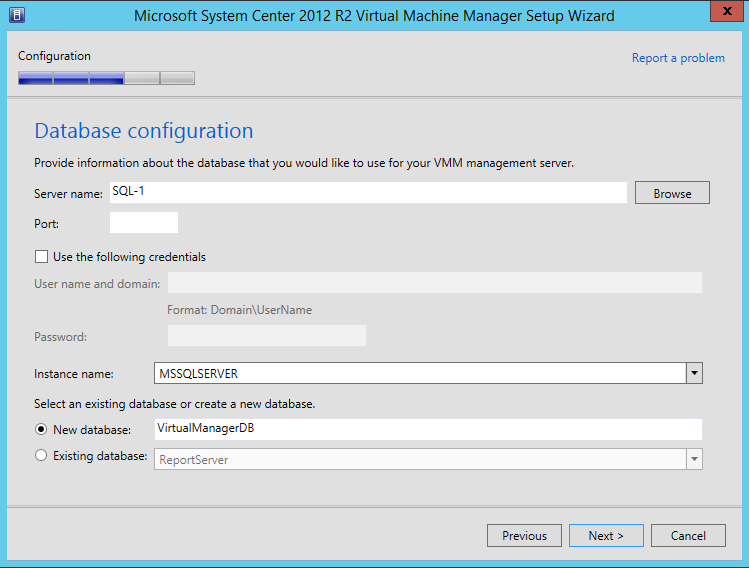Click the Server name input field
The height and width of the screenshot is (568, 749).
click(x=368, y=192)
